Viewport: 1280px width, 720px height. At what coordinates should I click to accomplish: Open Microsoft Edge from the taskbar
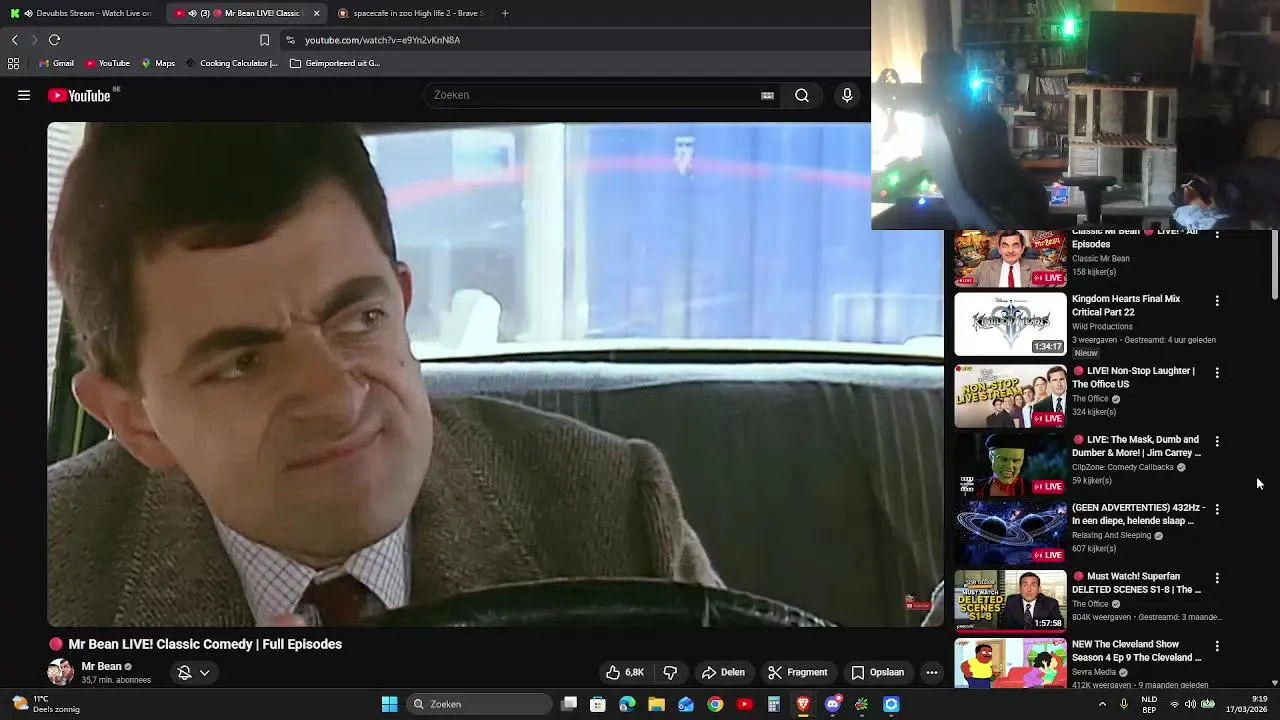point(627,704)
